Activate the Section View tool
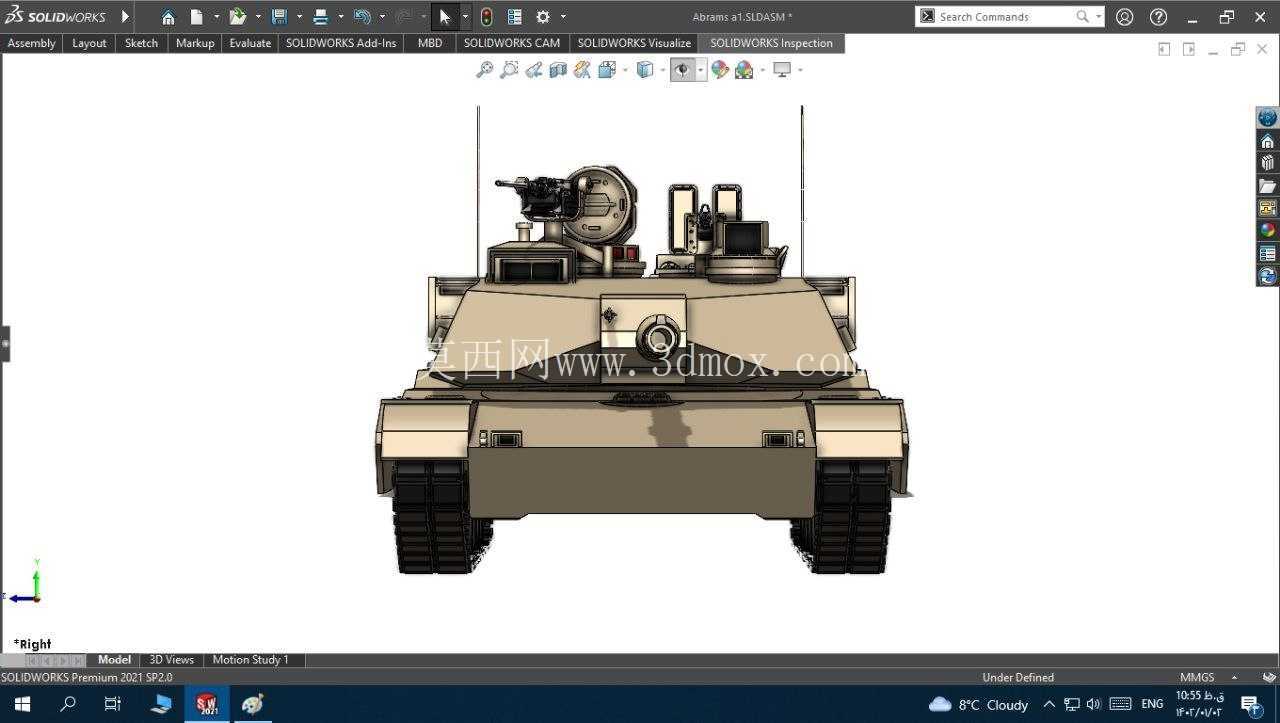Image resolution: width=1280 pixels, height=723 pixels. point(558,70)
